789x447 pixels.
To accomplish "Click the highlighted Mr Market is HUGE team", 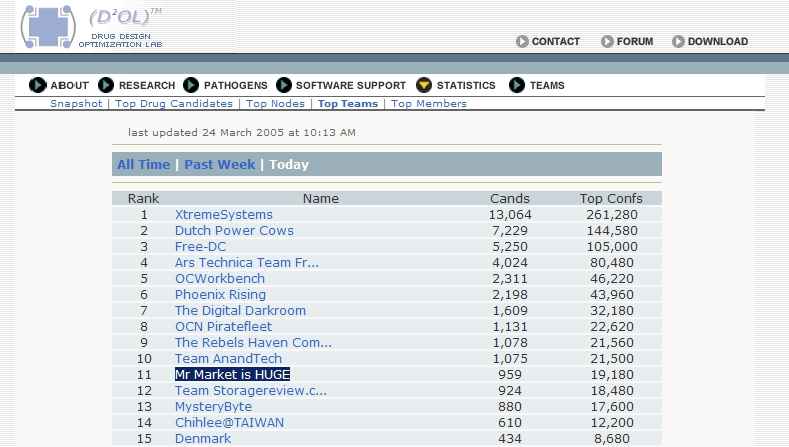I will [232, 375].
